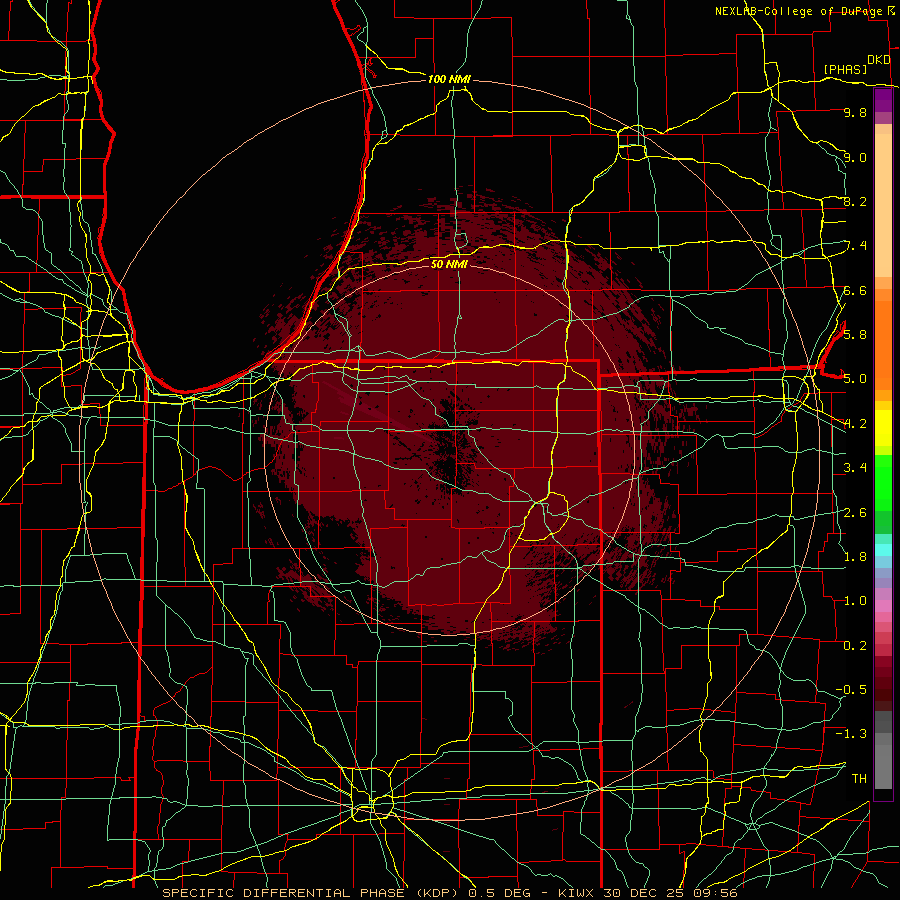Click the 0.2 scale value
900x900 pixels.
point(855,646)
